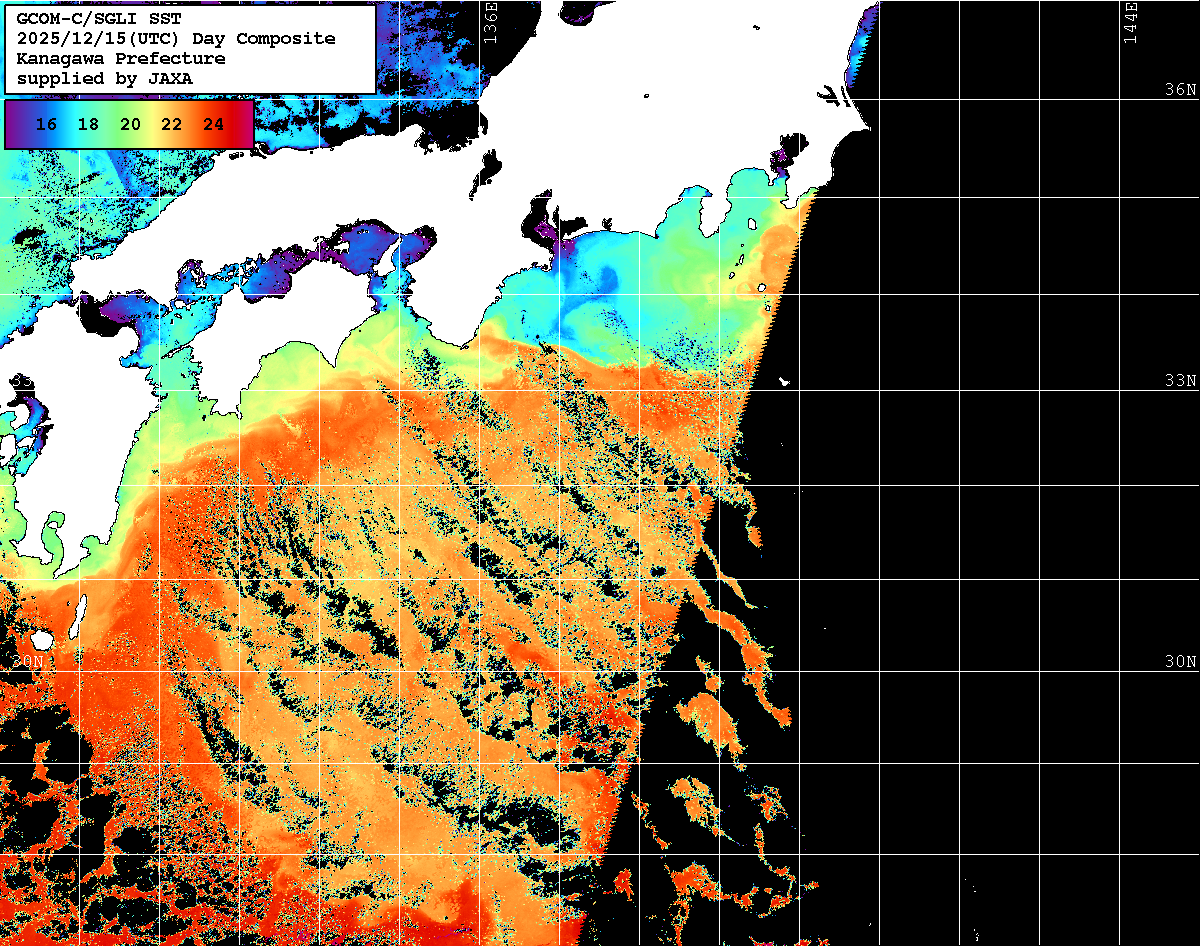The image size is (1200, 946).
Task: Click the Kanagawa Prefecture label
Action: 120,59
